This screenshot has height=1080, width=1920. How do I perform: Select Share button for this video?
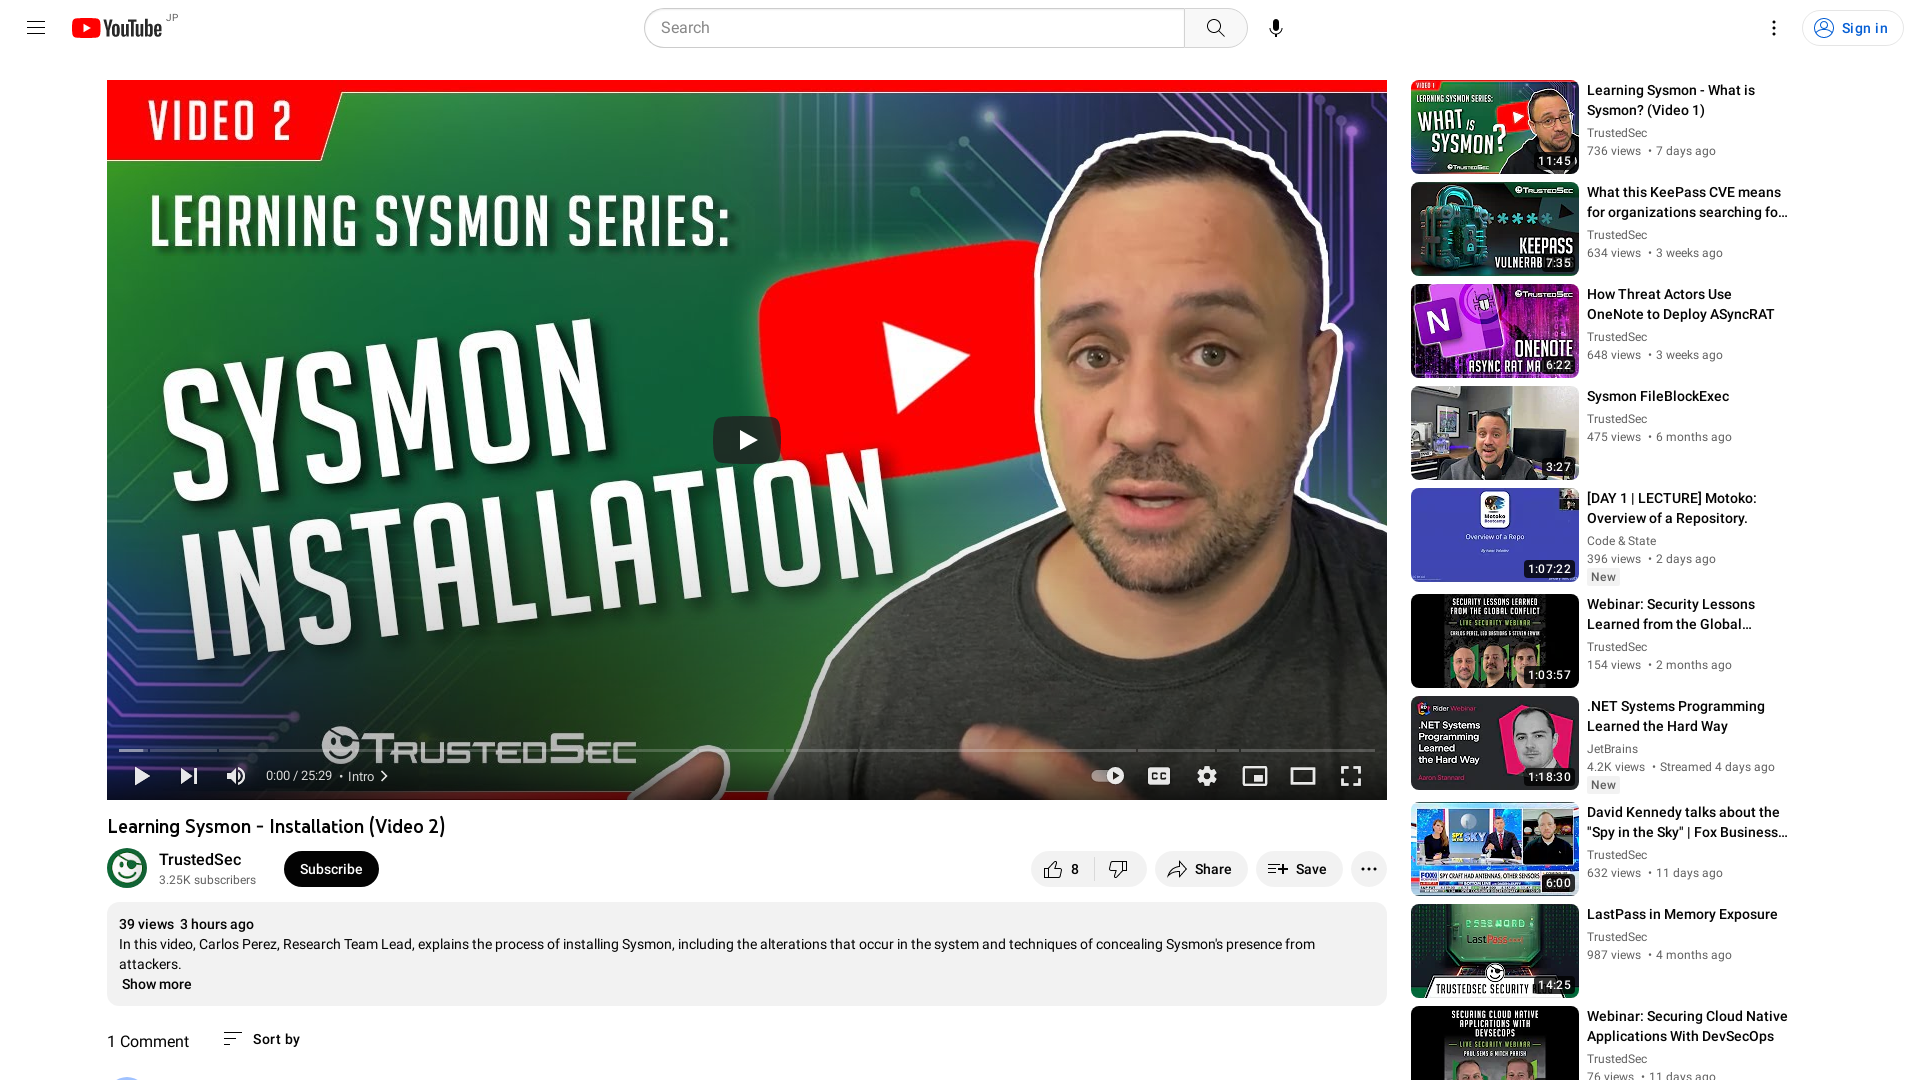(1199, 868)
